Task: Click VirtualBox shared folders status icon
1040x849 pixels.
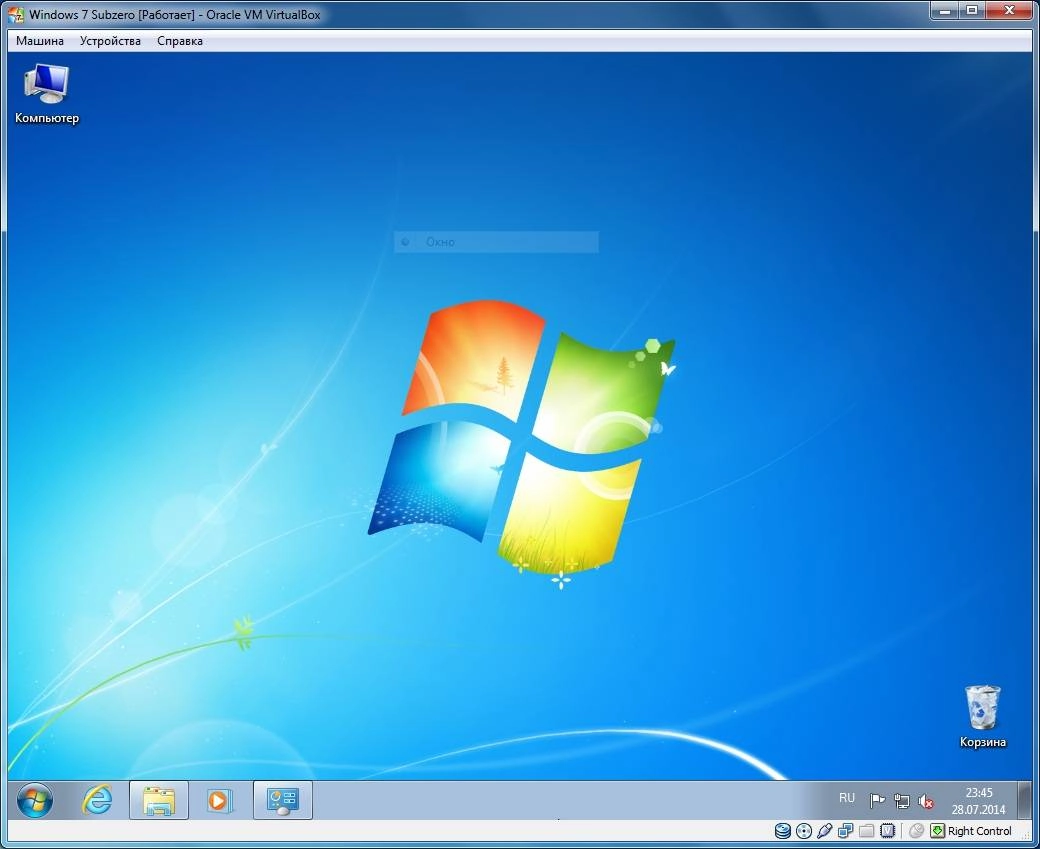Action: click(x=866, y=830)
